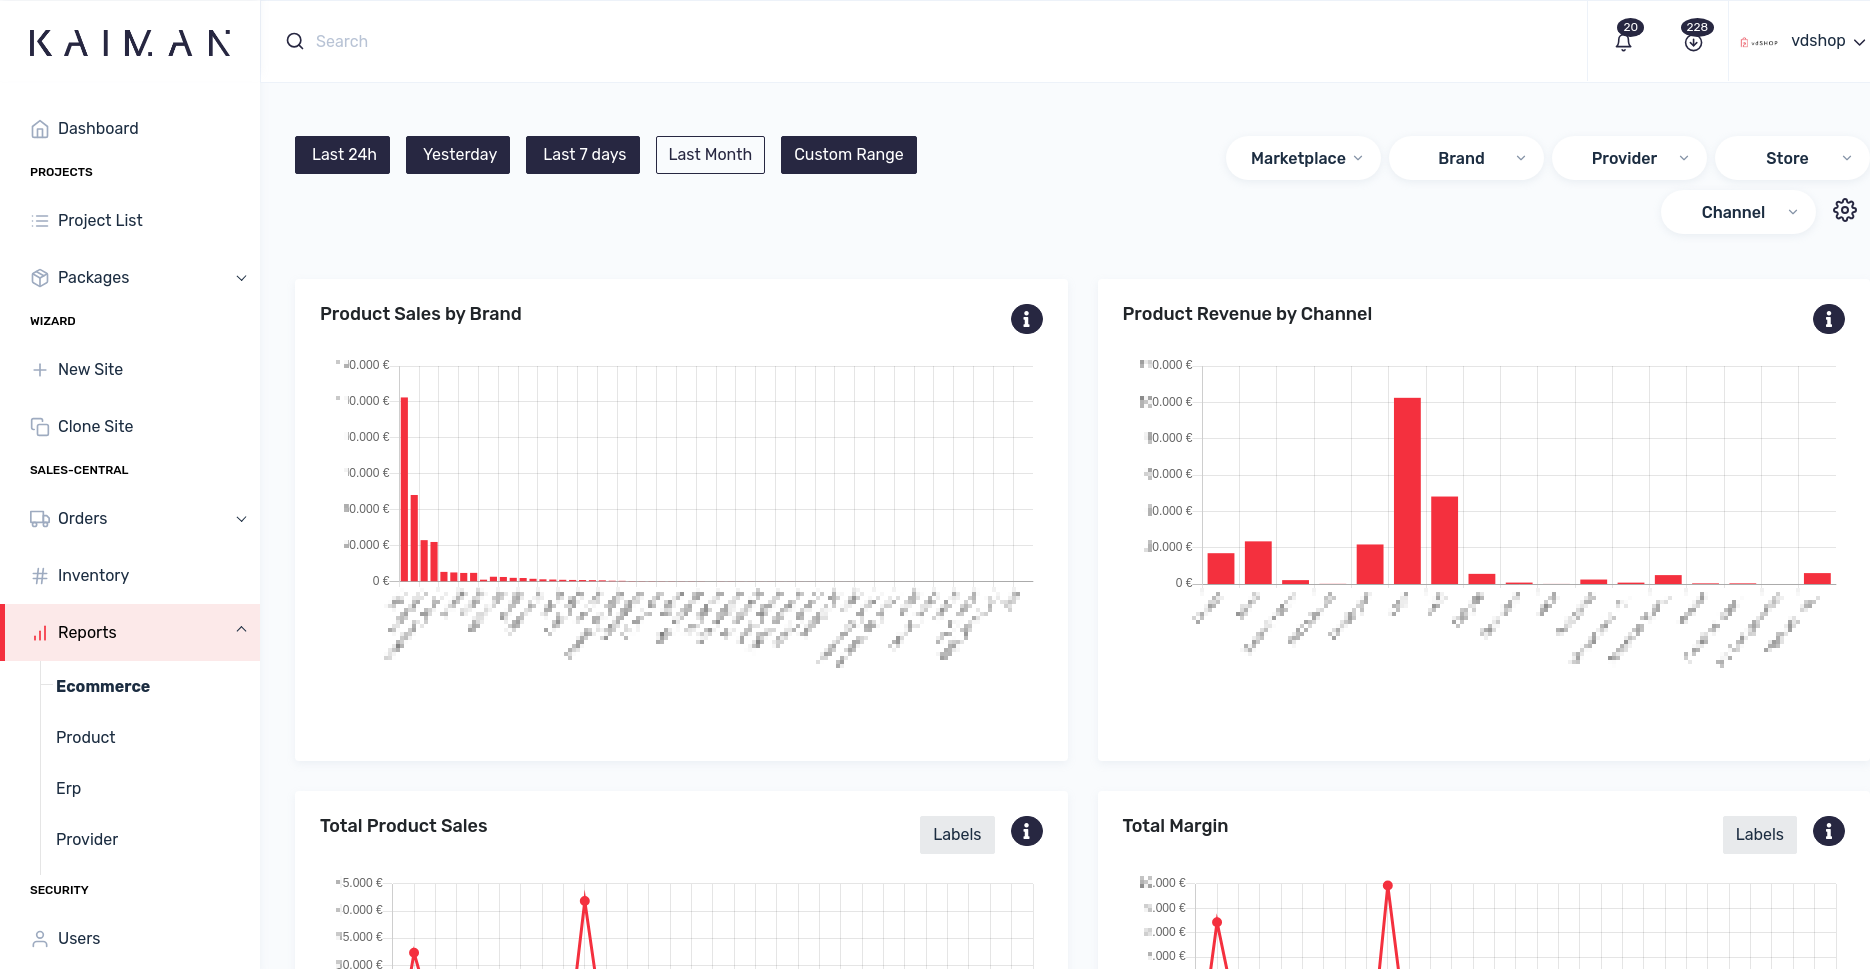Screen dimensions: 1870x969
Task: Open Dashboard from the sidebar
Action: coord(98,128)
